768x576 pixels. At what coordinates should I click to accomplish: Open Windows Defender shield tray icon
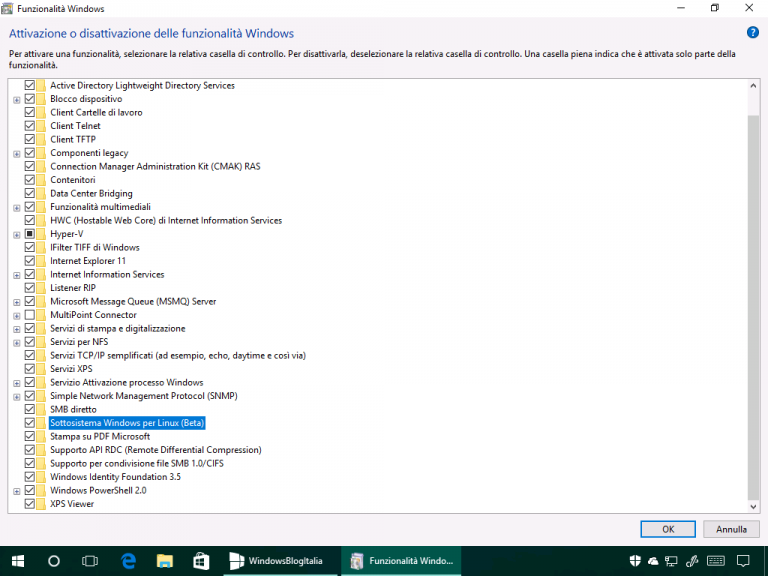pyautogui.click(x=635, y=561)
